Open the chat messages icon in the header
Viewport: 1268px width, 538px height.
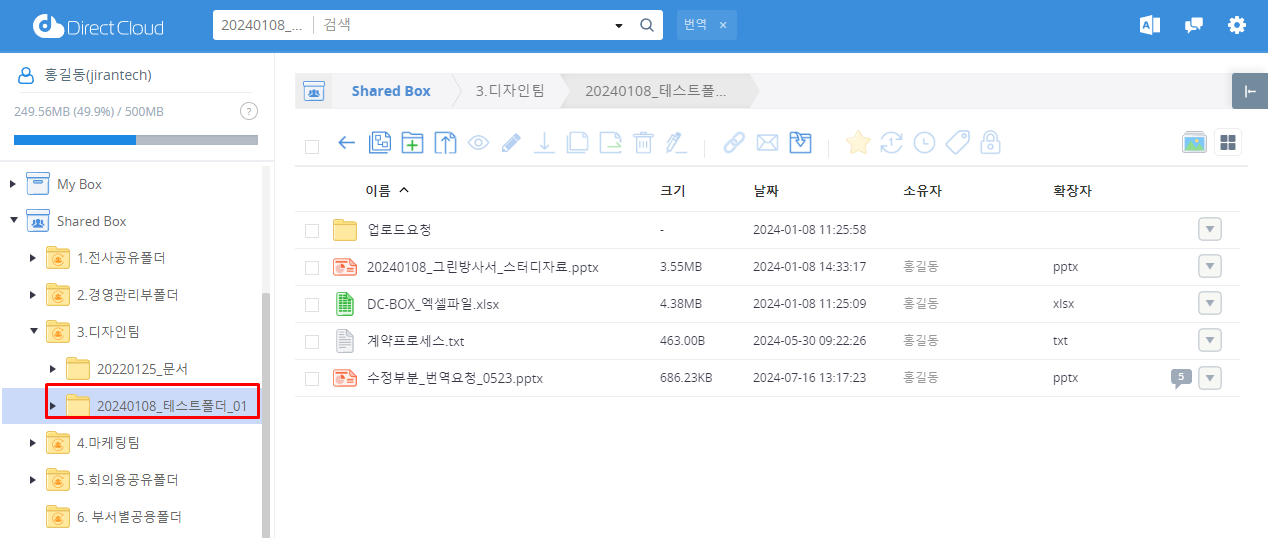tap(1193, 25)
